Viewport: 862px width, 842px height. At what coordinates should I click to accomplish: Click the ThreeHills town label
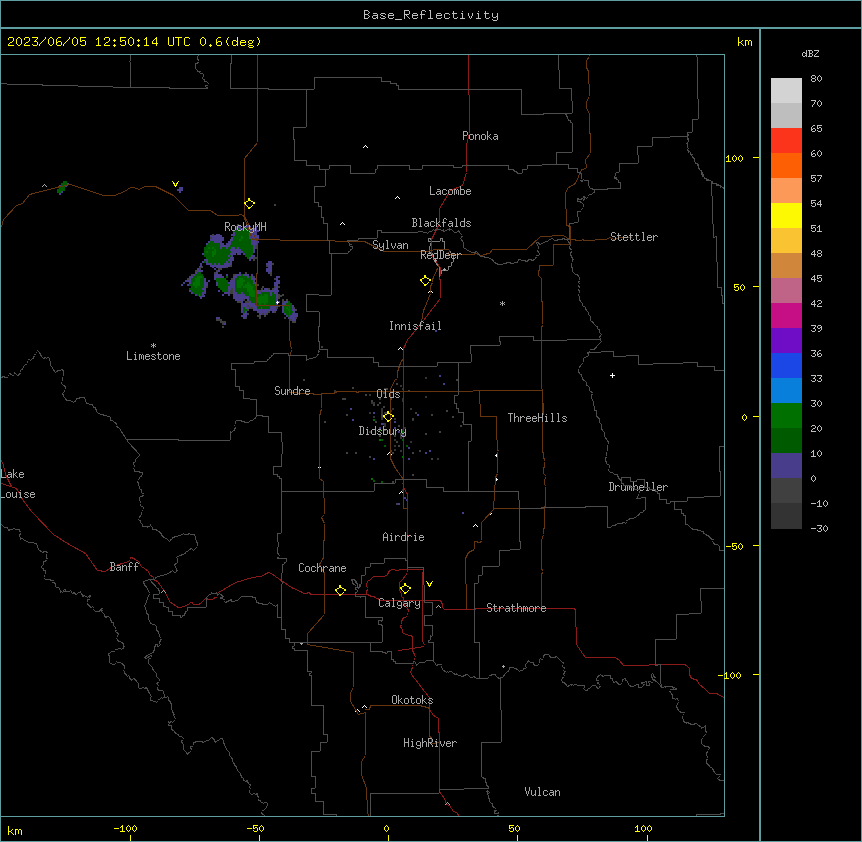(x=537, y=418)
